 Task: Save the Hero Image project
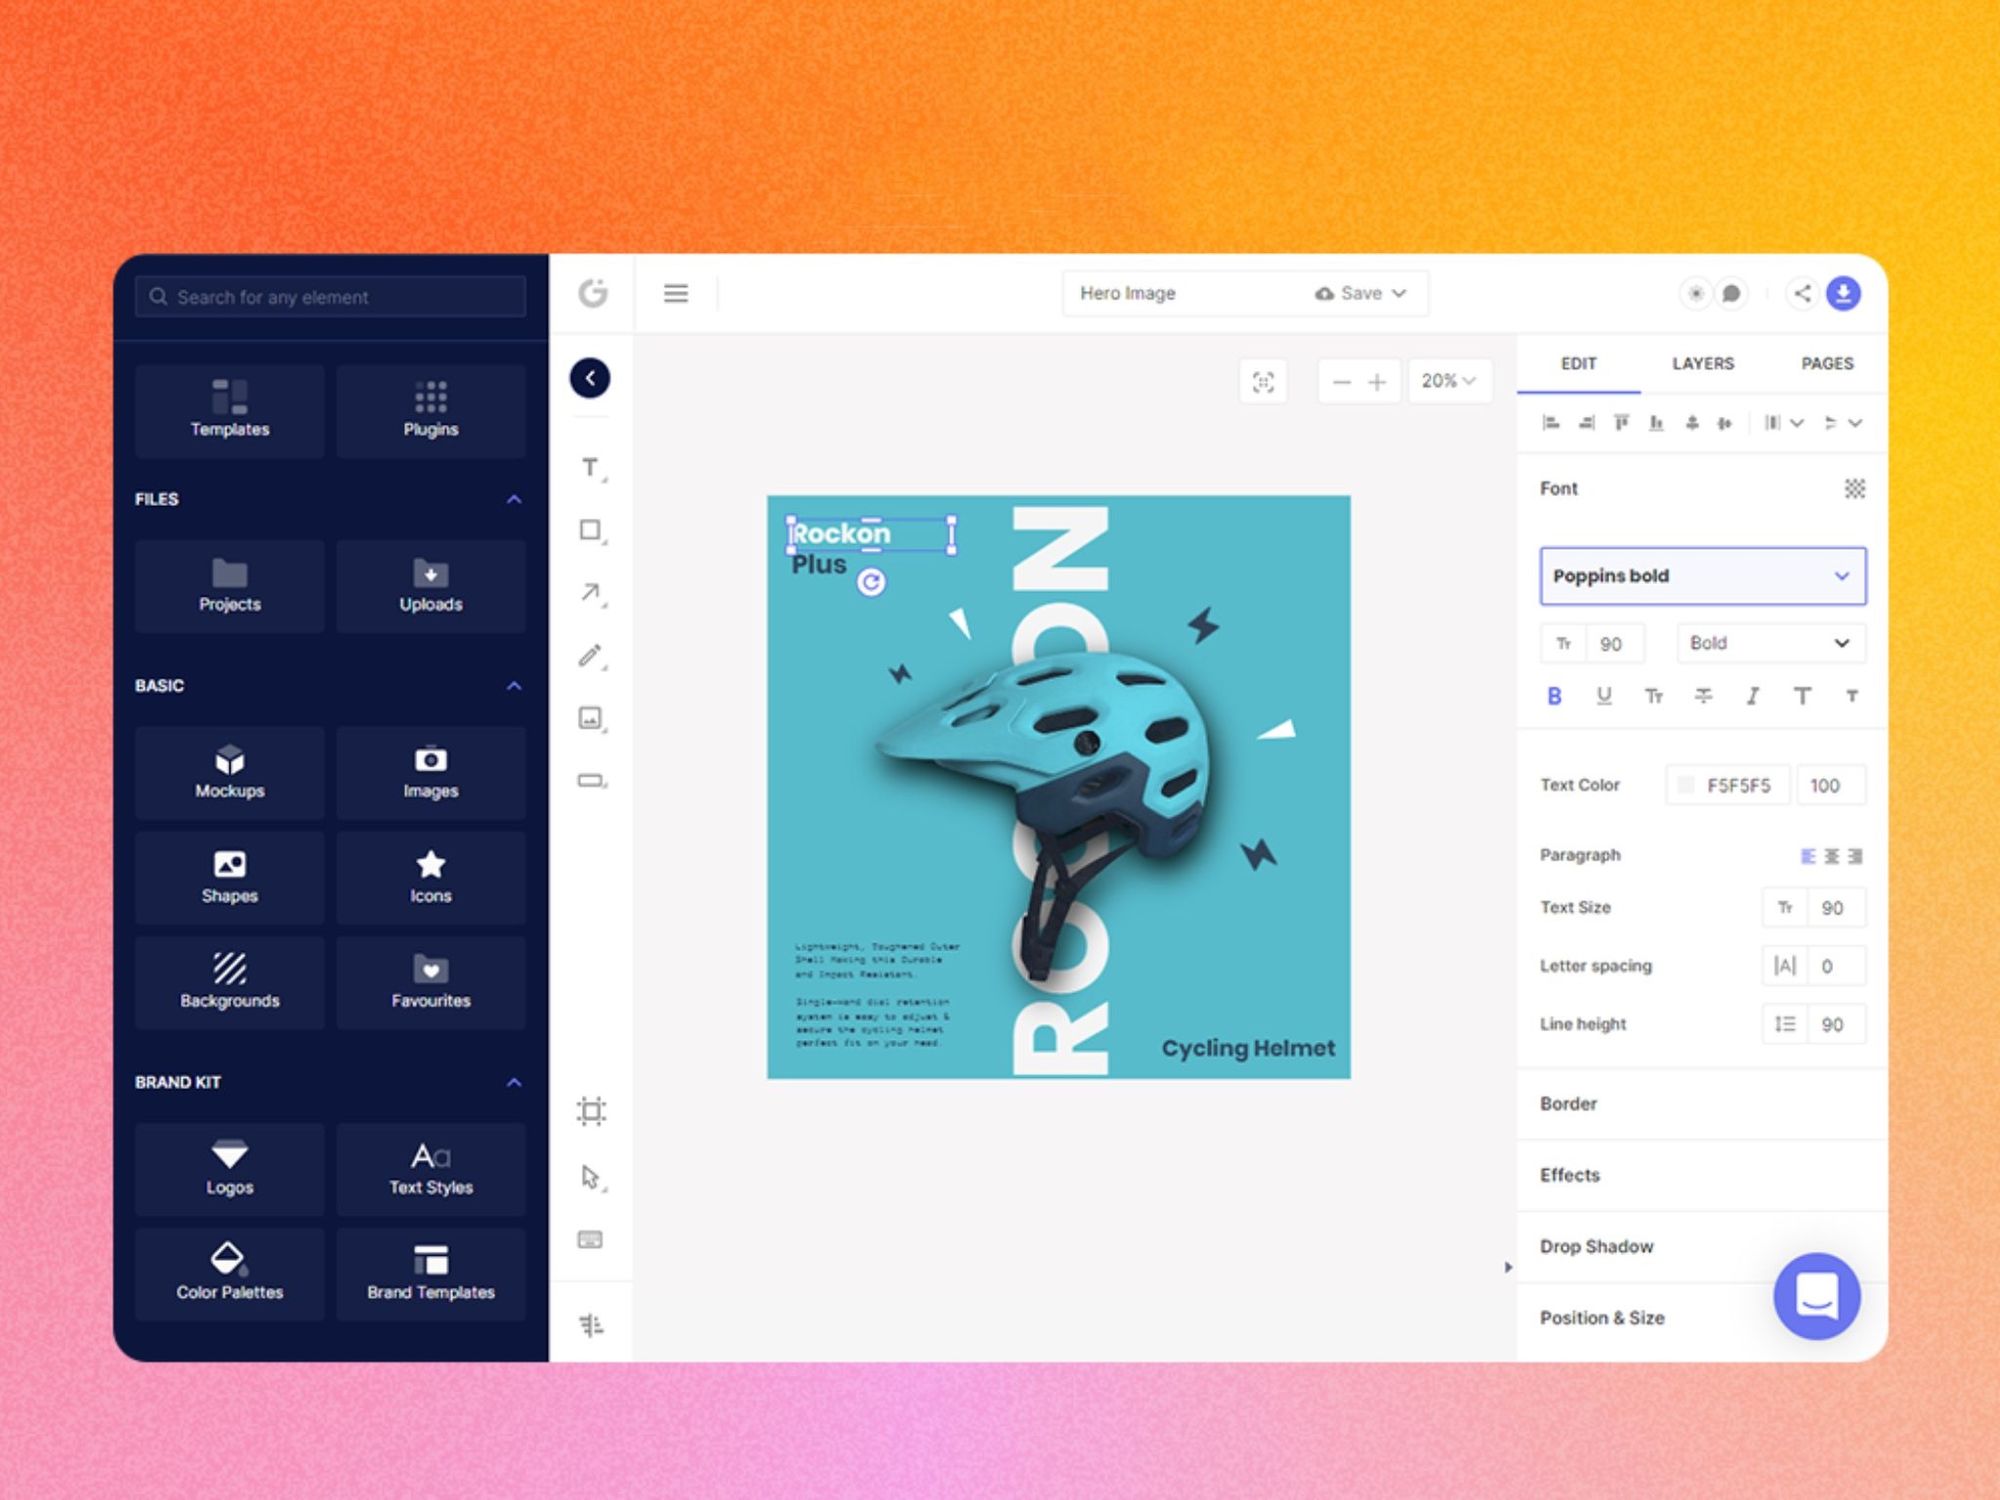point(1358,293)
